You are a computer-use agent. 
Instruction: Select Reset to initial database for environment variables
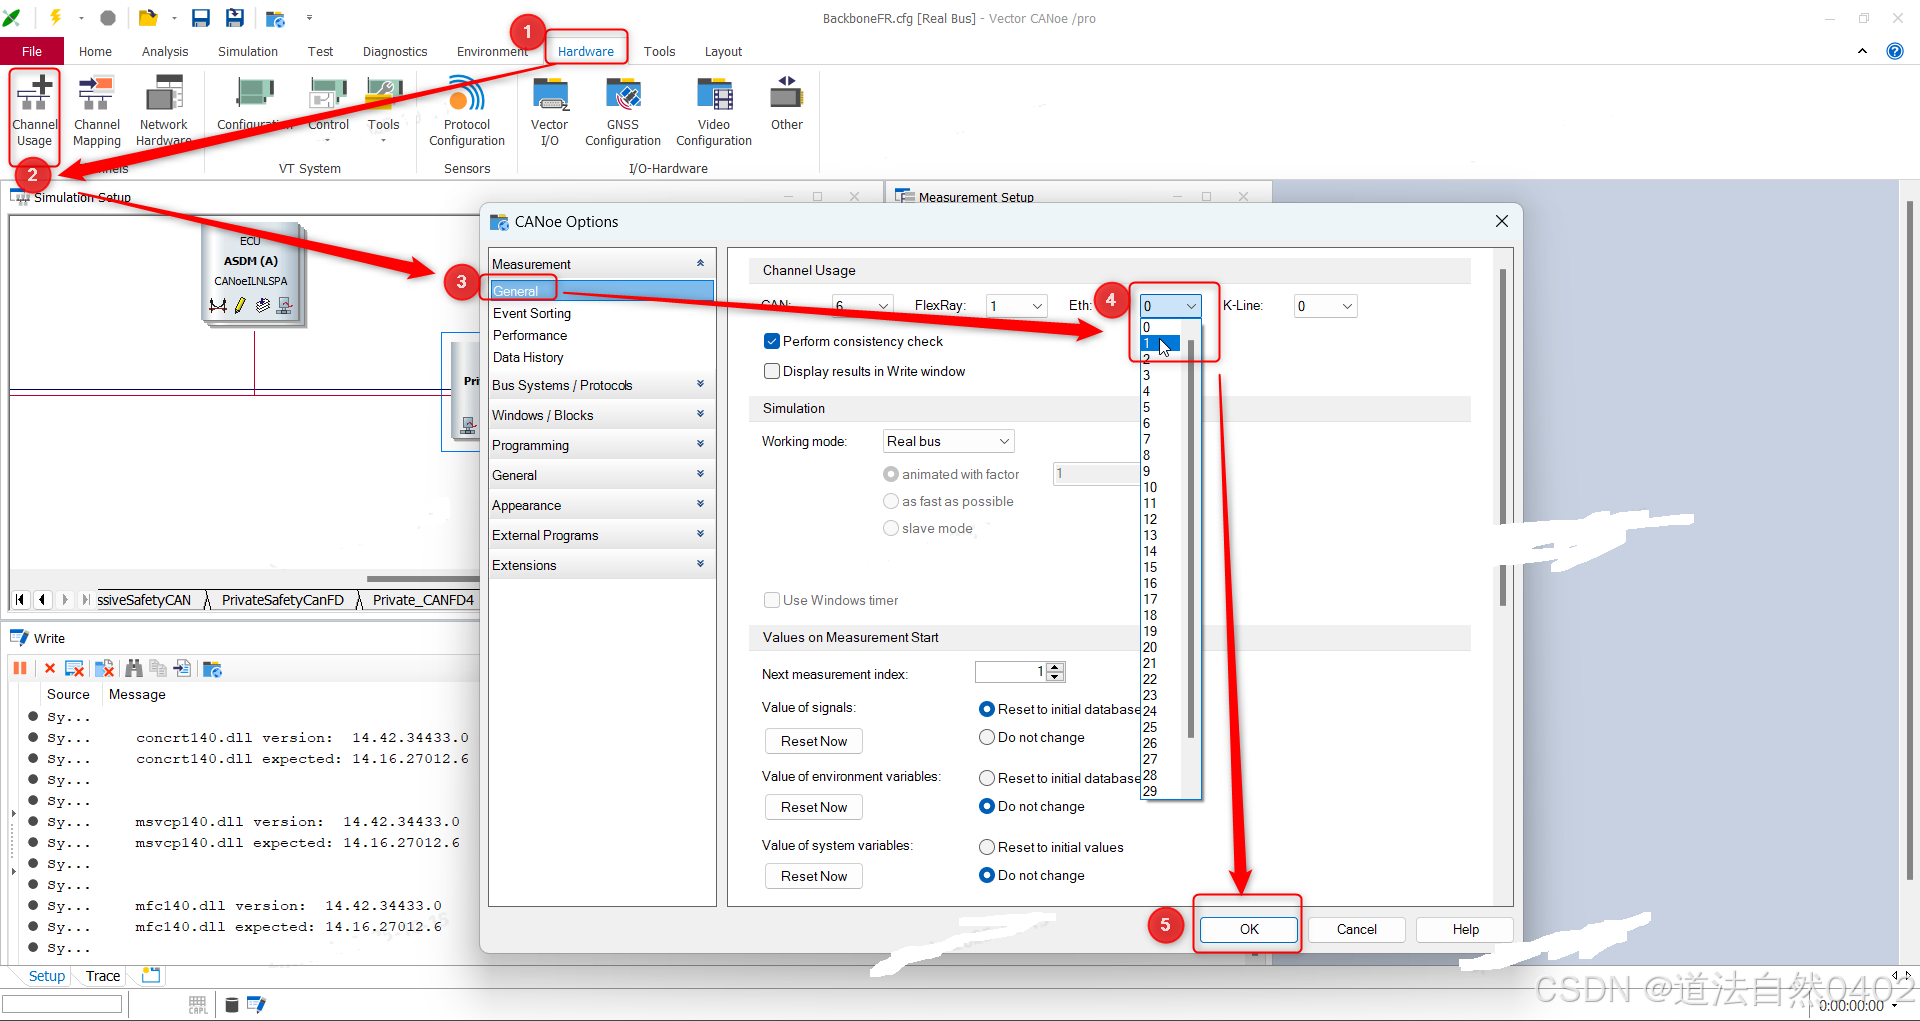pyautogui.click(x=986, y=778)
